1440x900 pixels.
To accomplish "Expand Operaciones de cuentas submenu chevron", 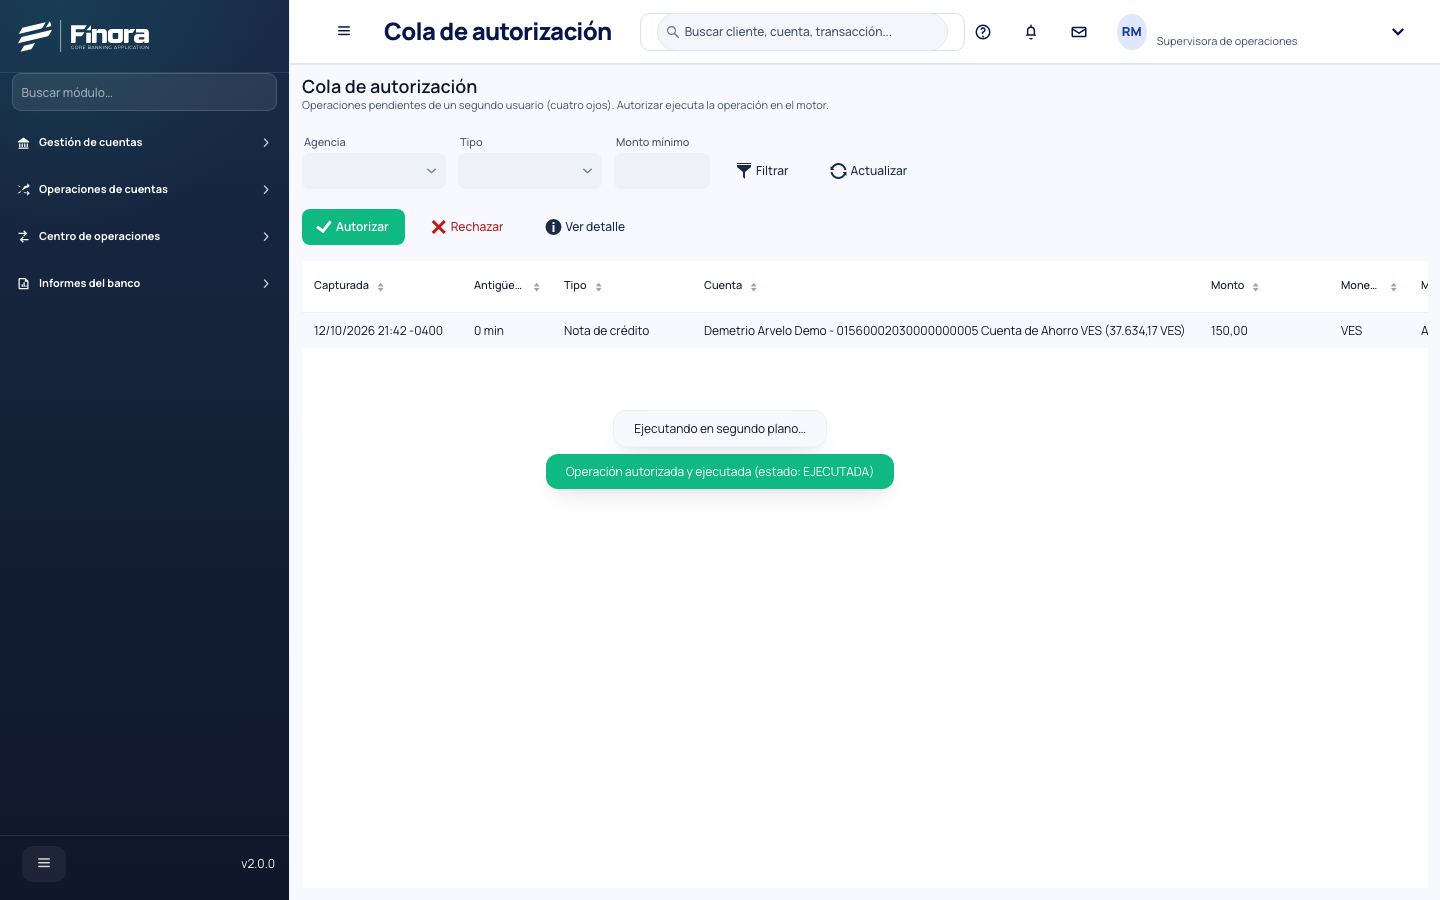I will point(266,190).
